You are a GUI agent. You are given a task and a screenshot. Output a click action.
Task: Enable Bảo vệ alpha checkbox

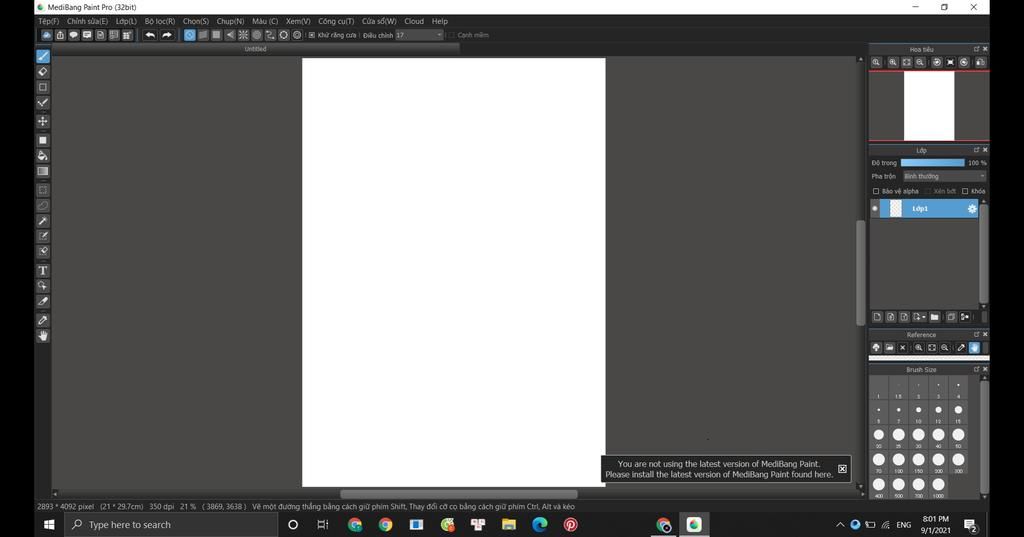pos(876,191)
